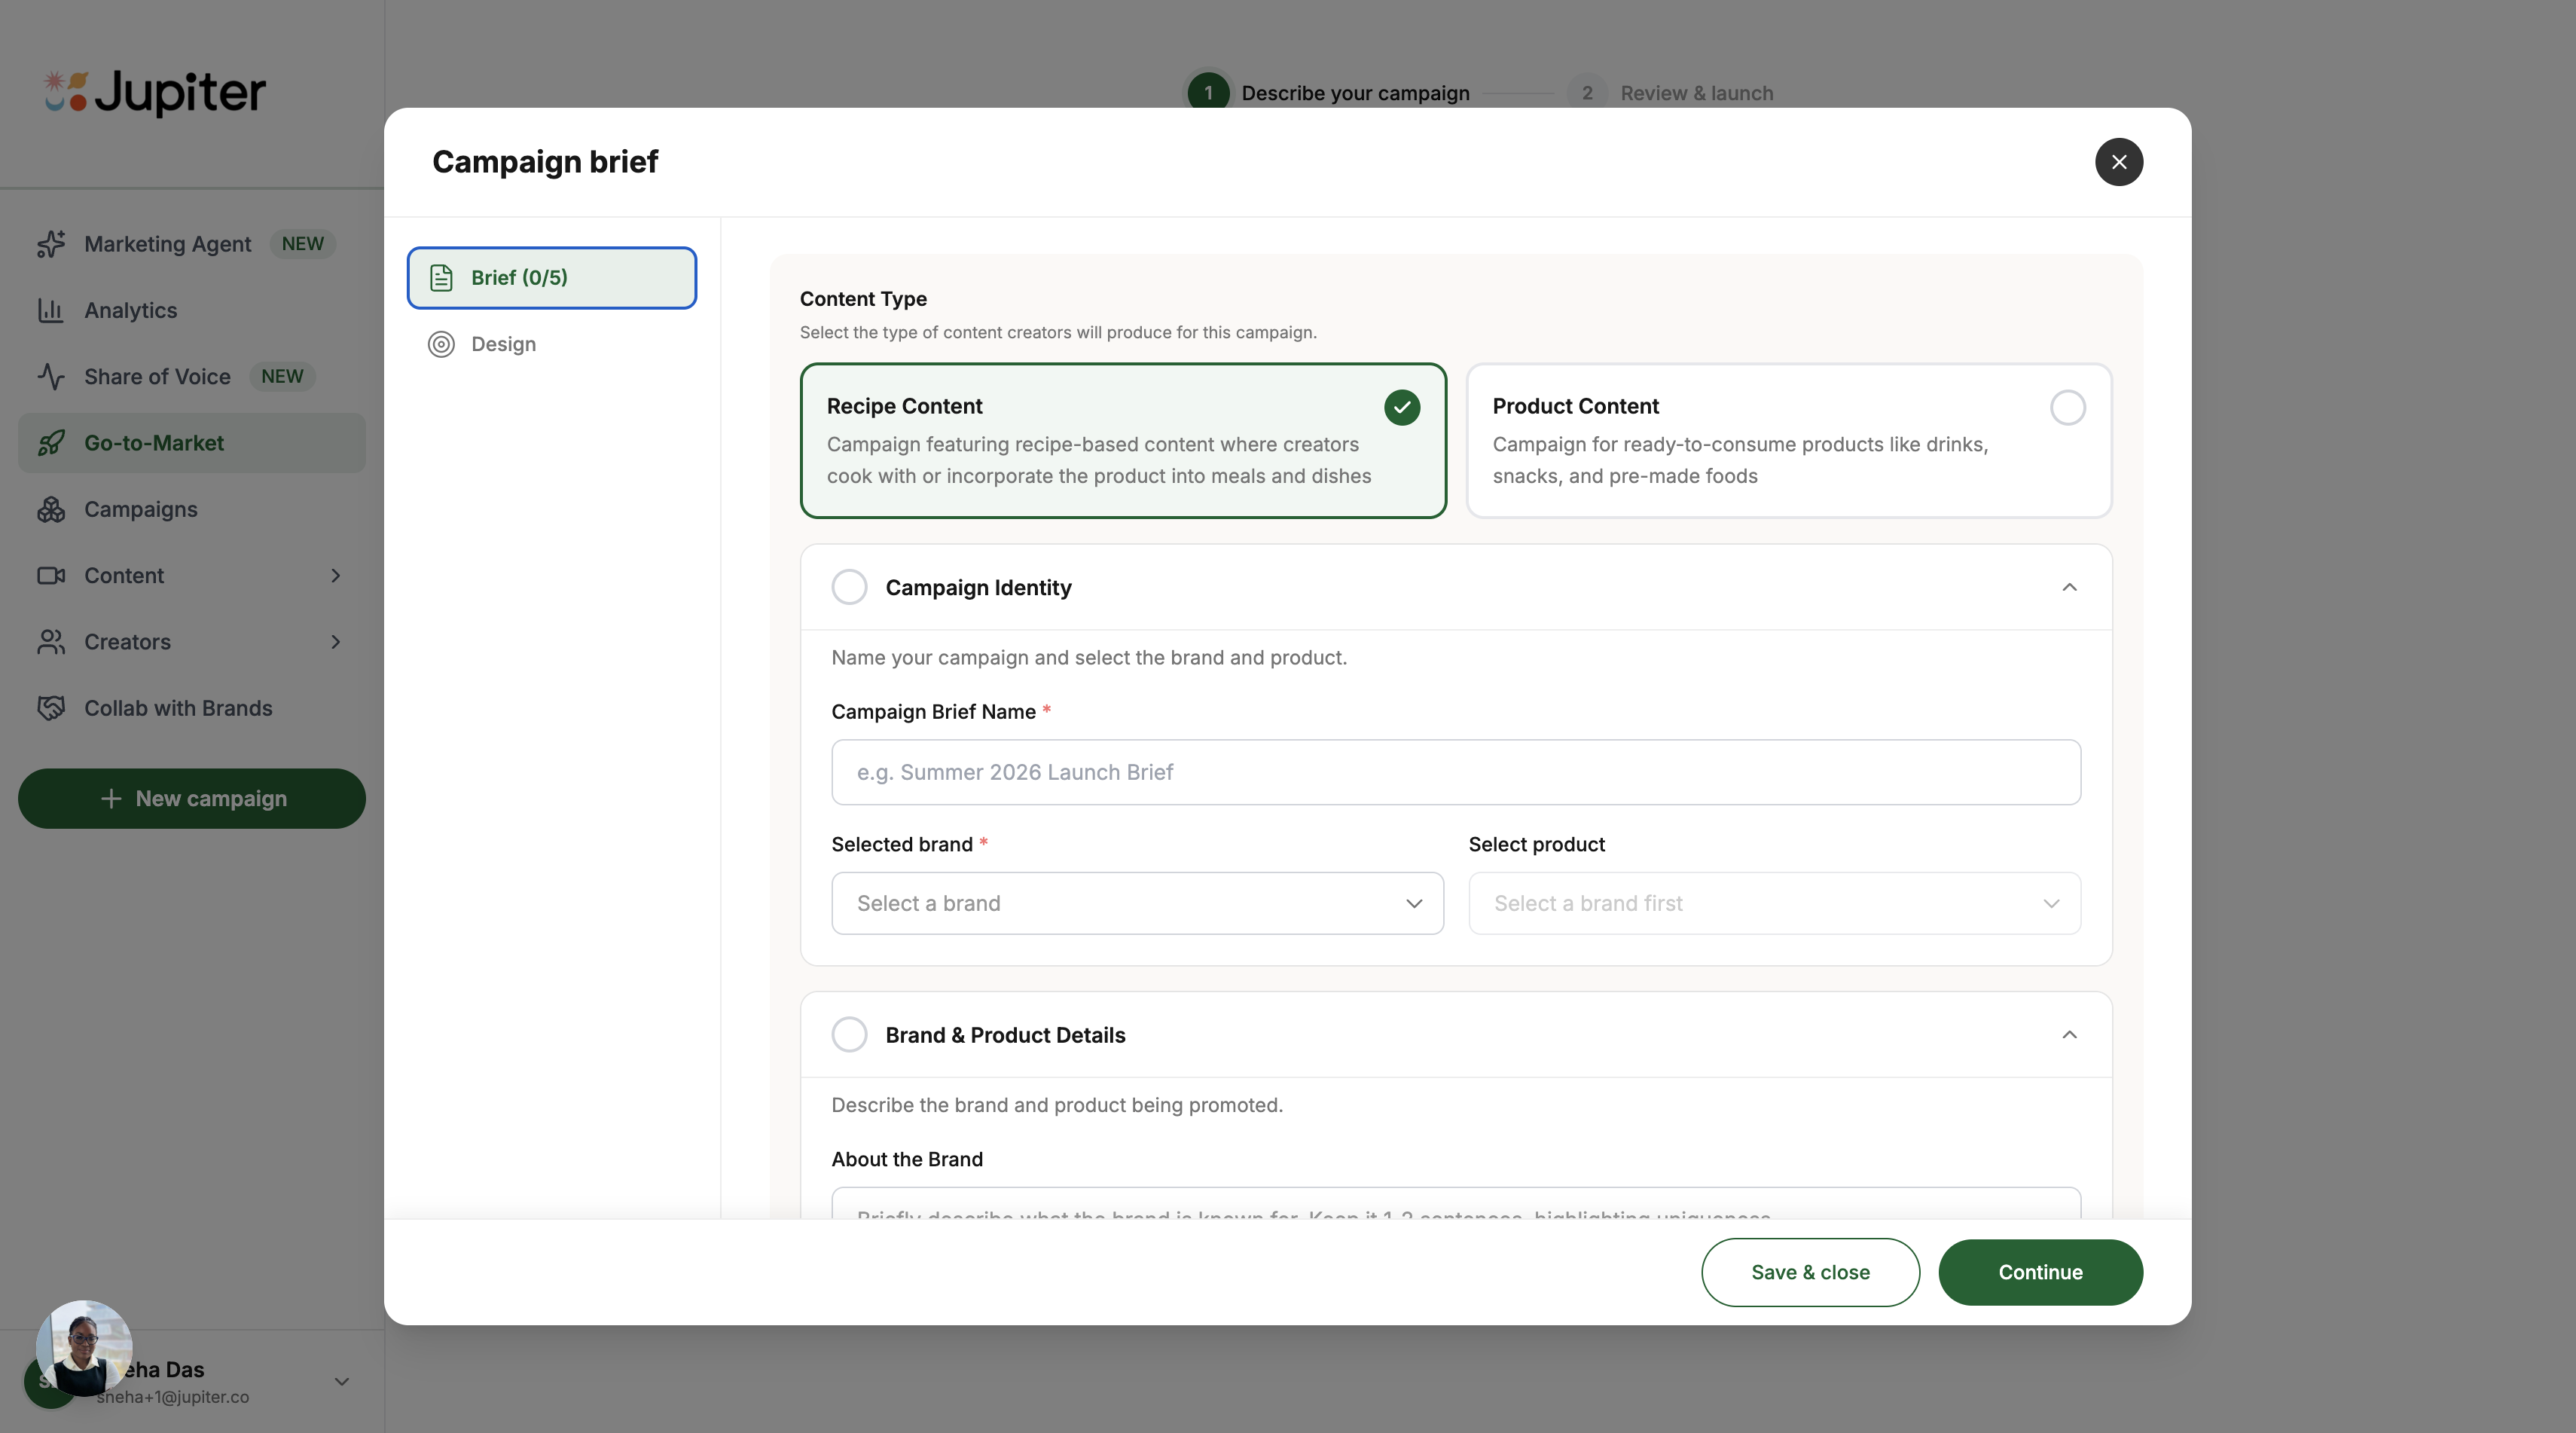Click the Campaigns cubes icon
The width and height of the screenshot is (2576, 1433).
click(x=51, y=509)
